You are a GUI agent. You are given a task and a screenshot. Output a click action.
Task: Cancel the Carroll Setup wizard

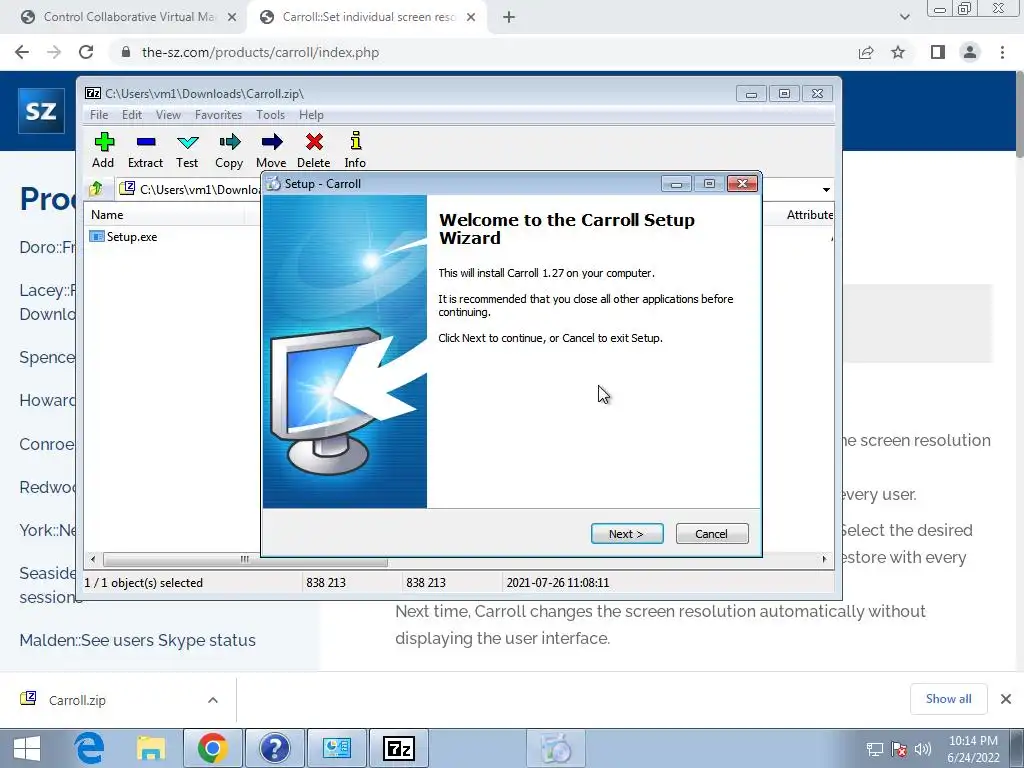(712, 534)
